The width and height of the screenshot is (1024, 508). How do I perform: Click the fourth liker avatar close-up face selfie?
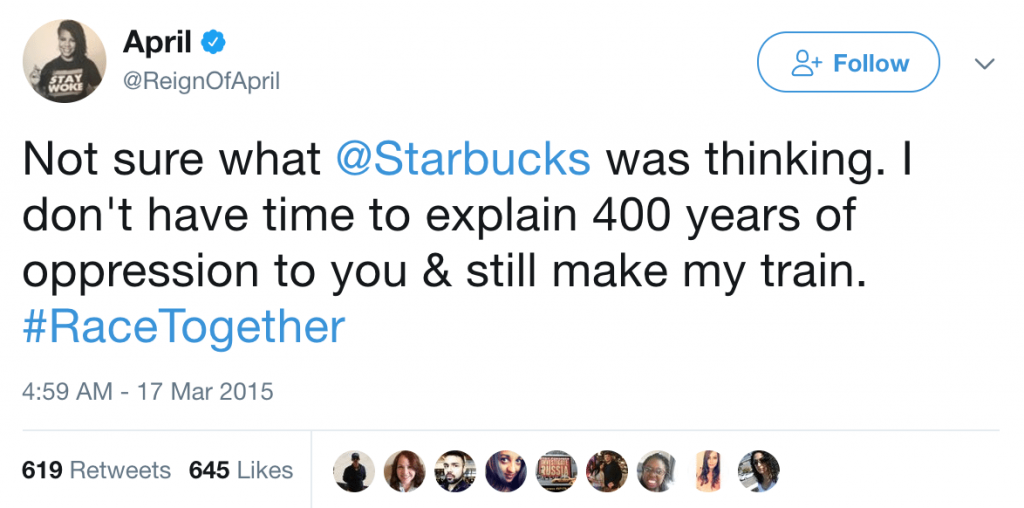coord(505,470)
